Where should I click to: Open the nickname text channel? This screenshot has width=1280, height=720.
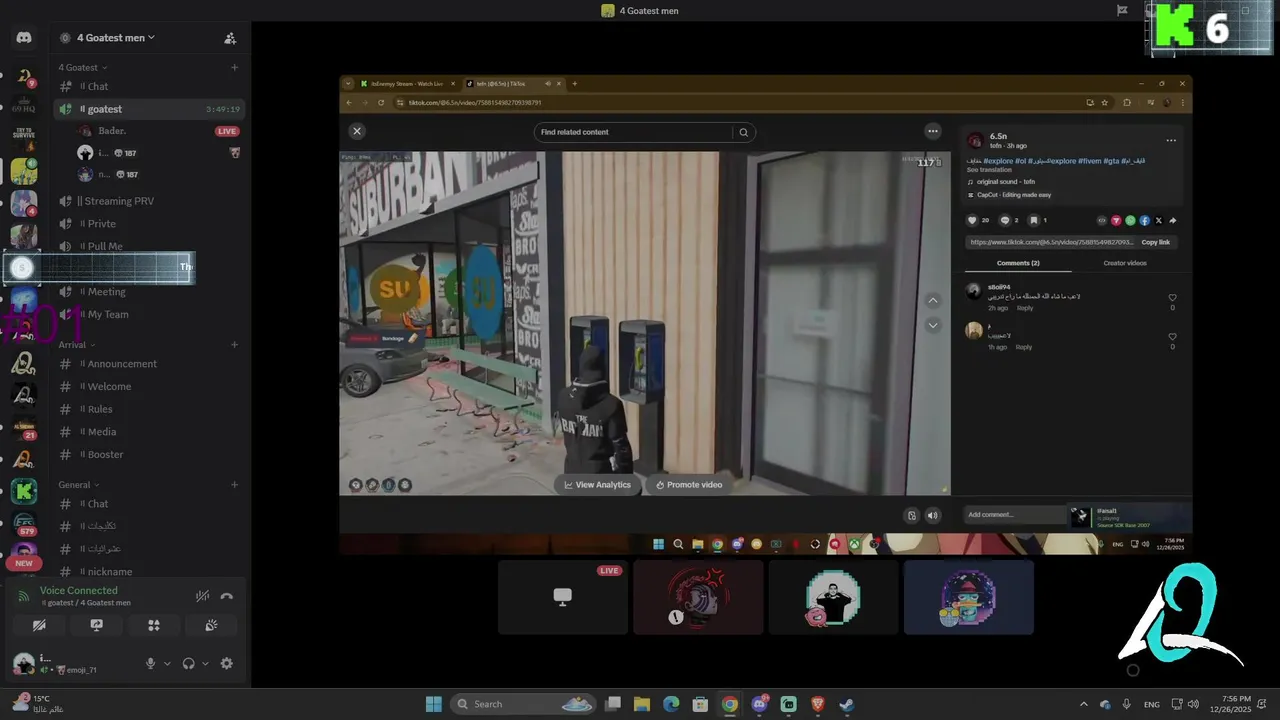click(148, 571)
